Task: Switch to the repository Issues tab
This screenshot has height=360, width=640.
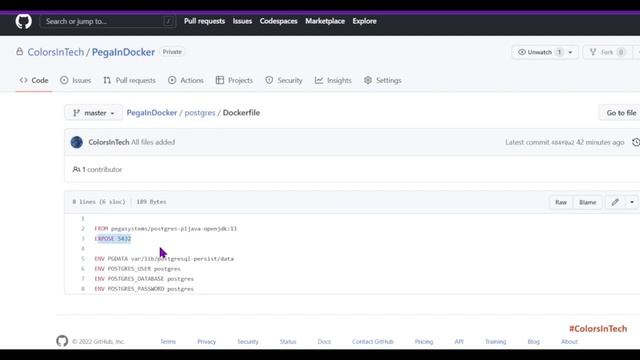Action: (76, 80)
